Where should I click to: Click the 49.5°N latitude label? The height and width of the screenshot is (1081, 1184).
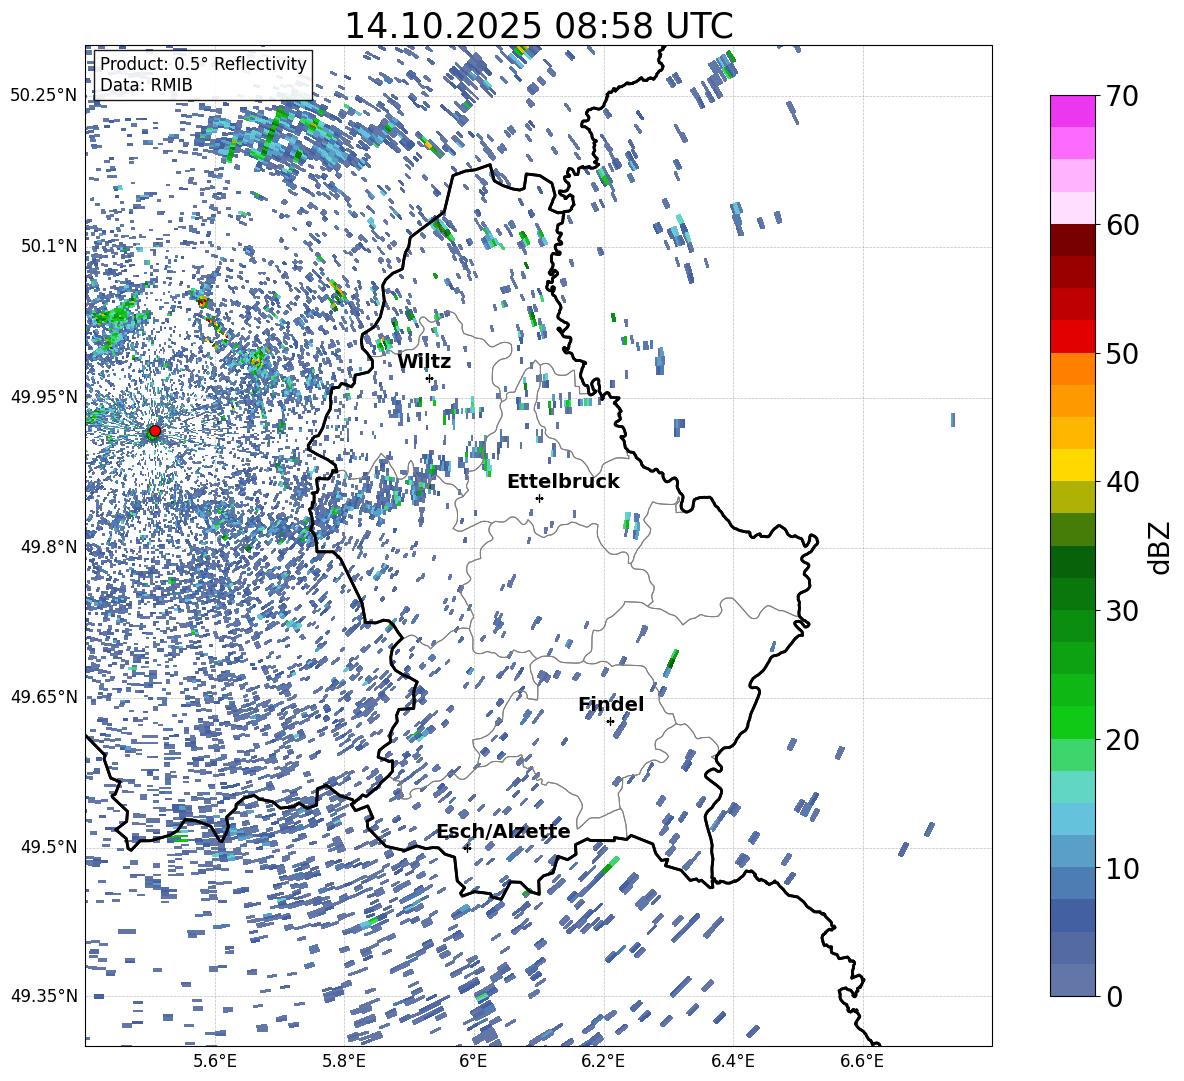click(x=49, y=846)
